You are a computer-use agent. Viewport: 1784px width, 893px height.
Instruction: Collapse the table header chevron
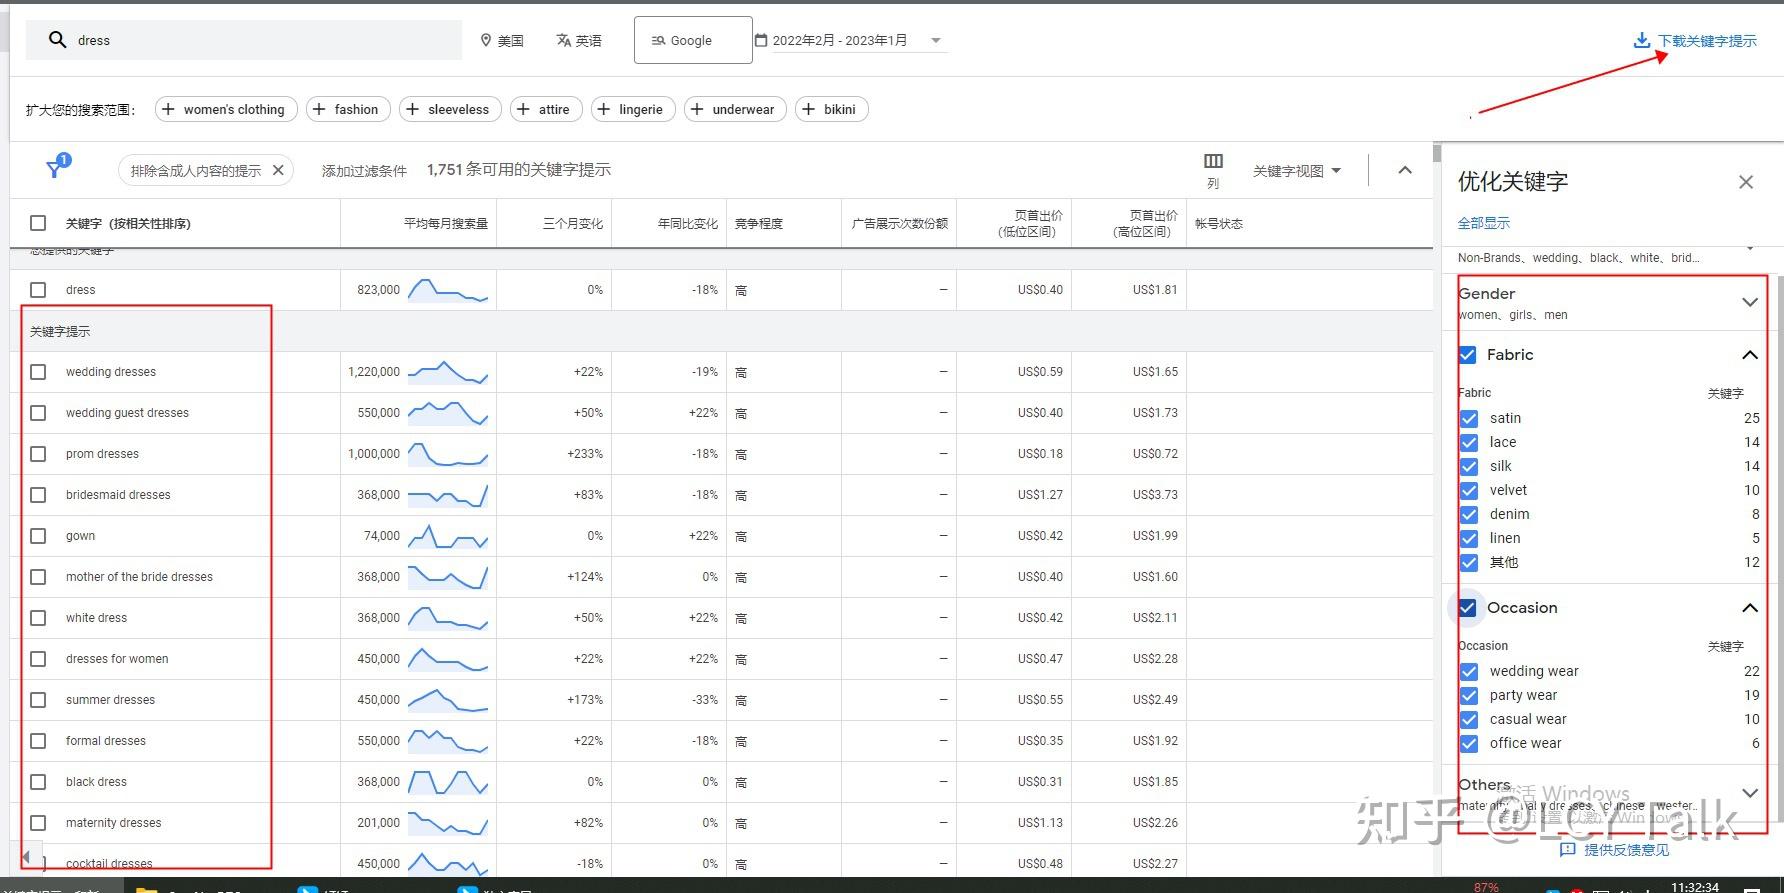(1405, 170)
